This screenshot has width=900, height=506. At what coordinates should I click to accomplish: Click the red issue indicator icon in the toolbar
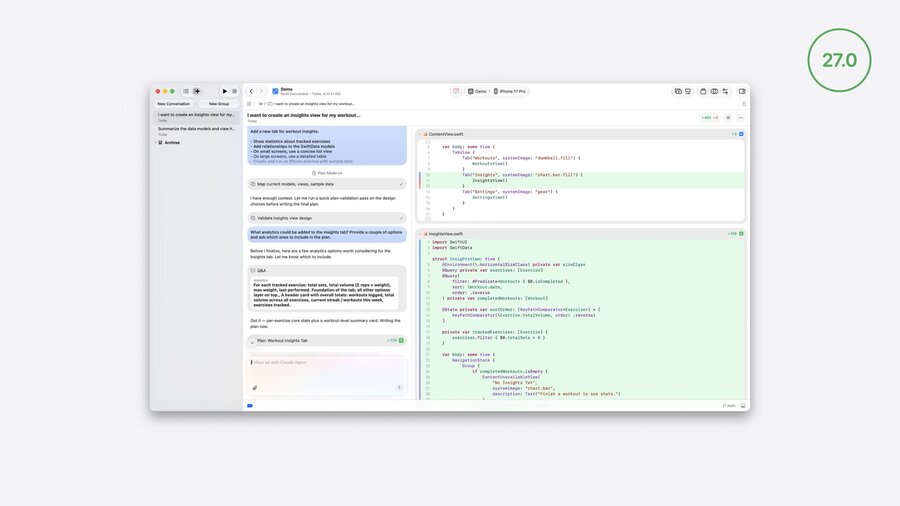[456, 91]
